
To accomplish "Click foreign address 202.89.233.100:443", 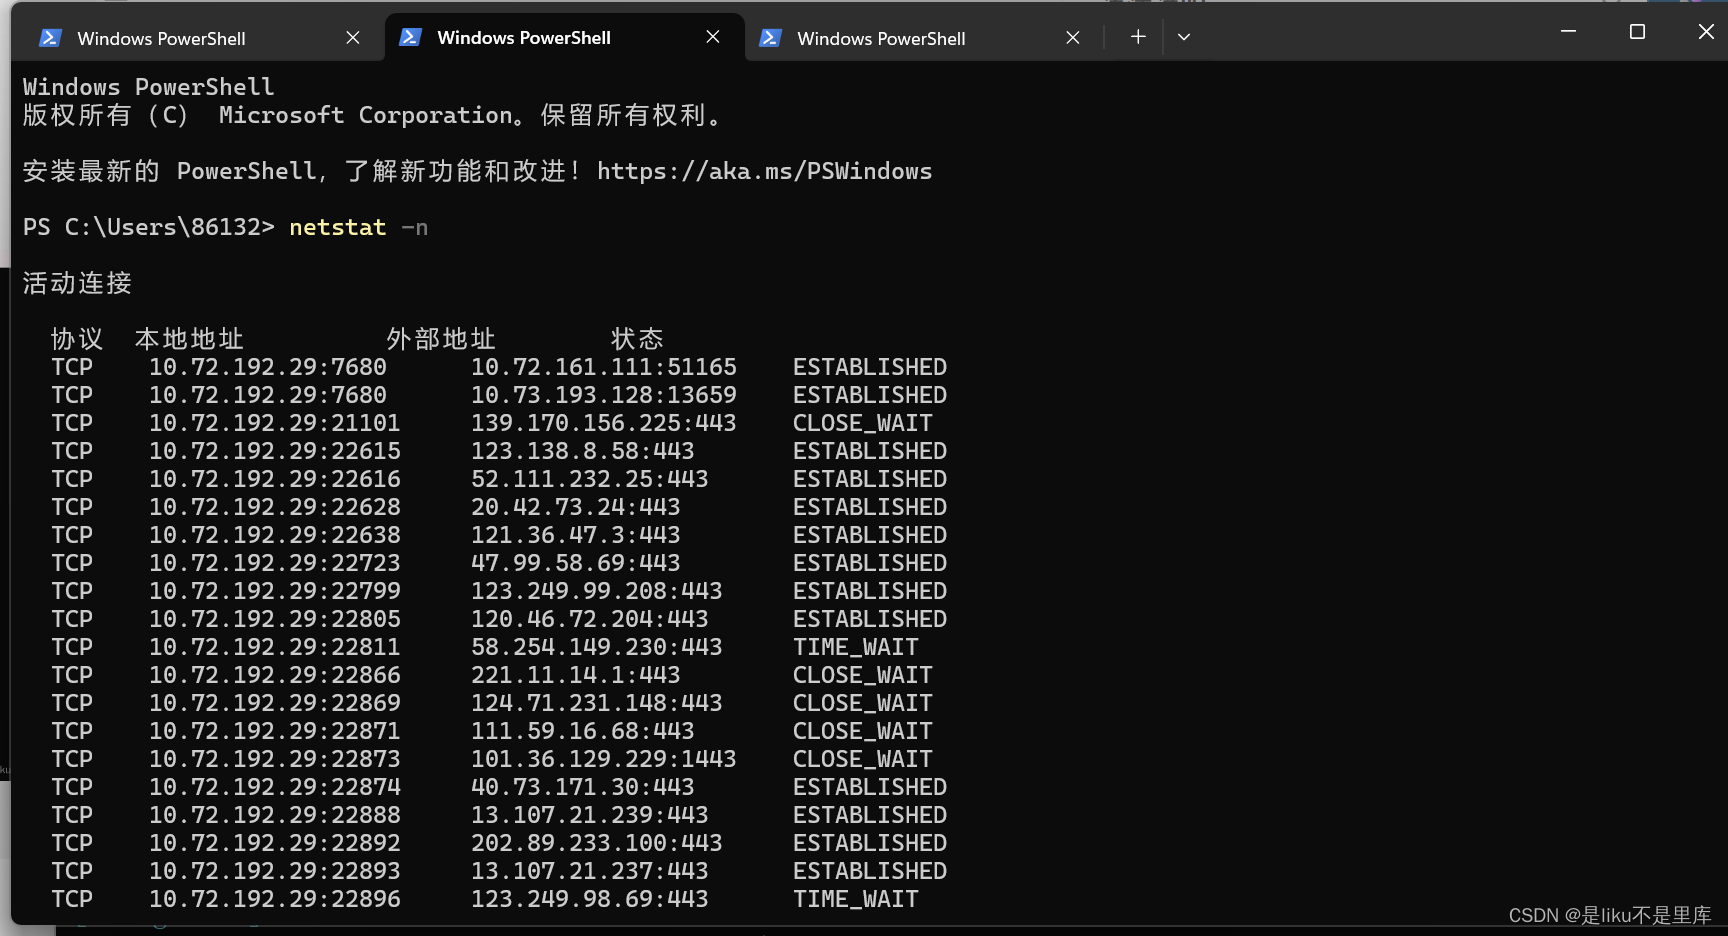I will (597, 843).
